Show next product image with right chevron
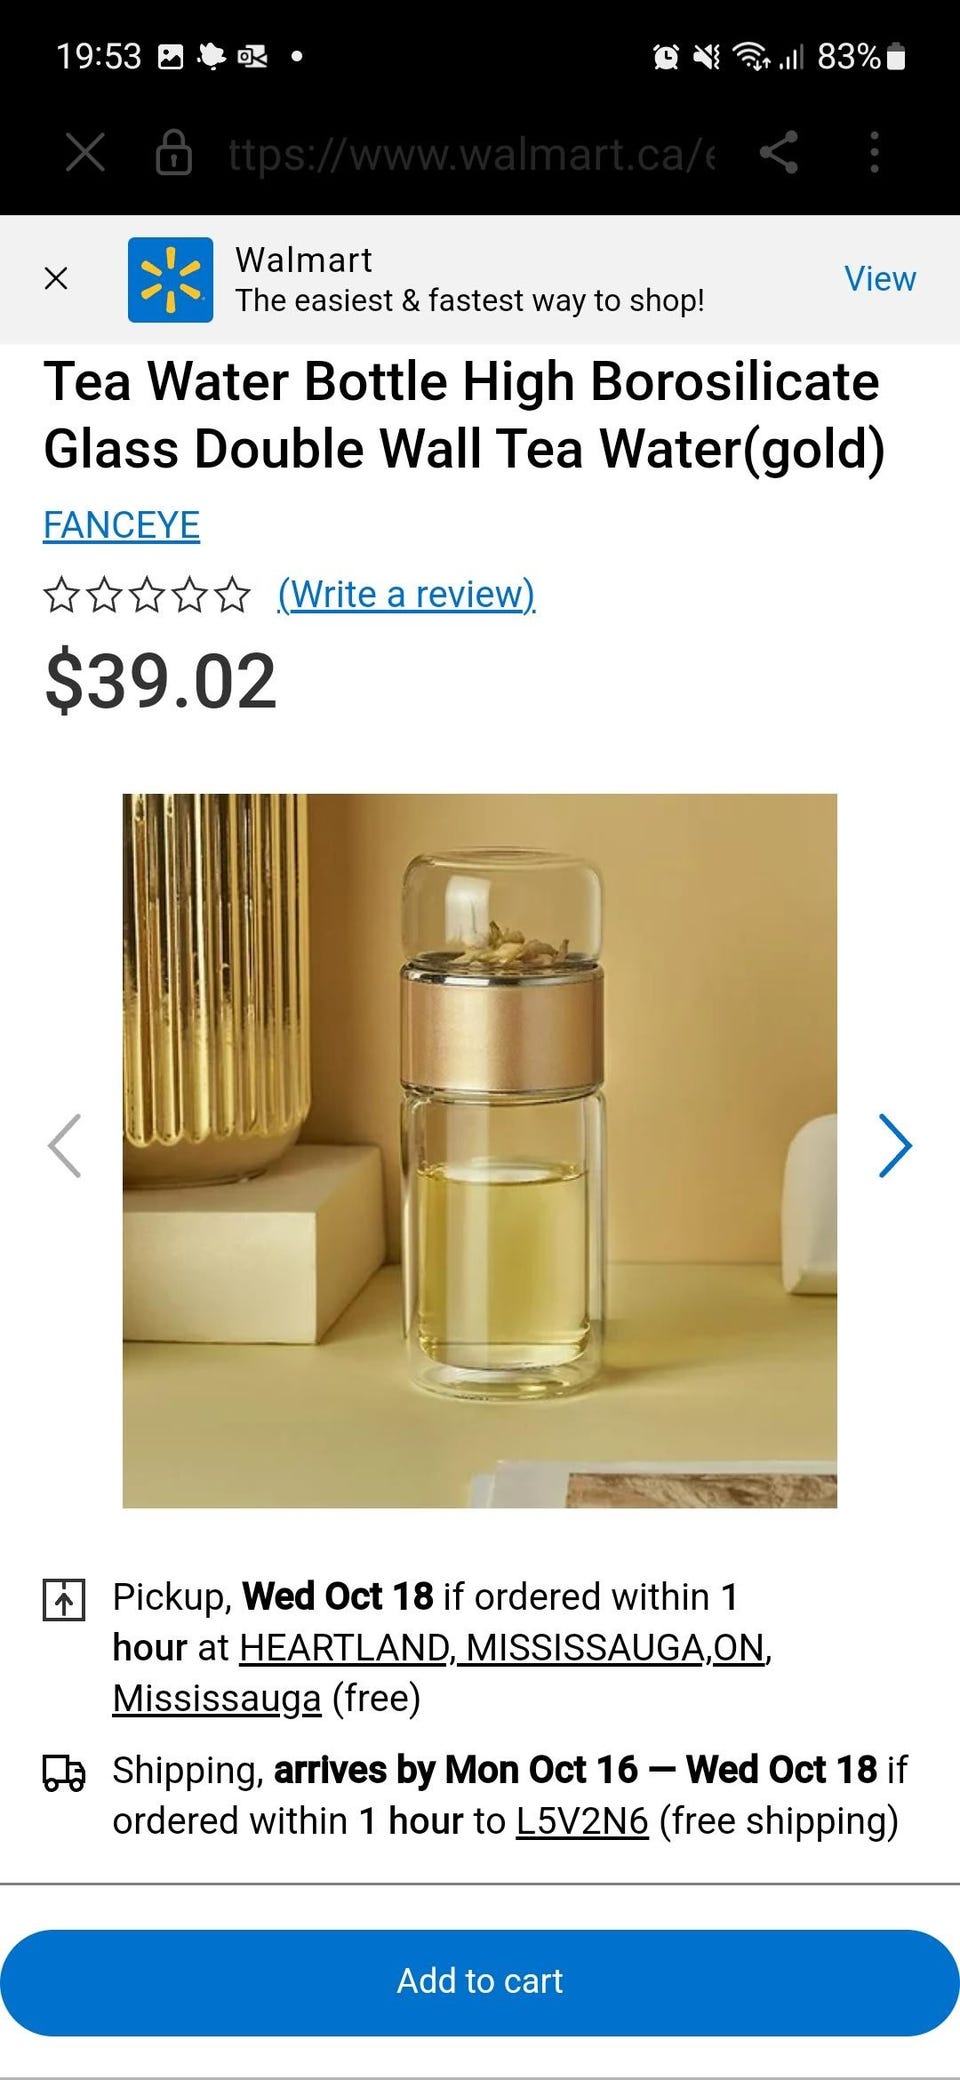The height and width of the screenshot is (2080, 960). coord(895,1146)
